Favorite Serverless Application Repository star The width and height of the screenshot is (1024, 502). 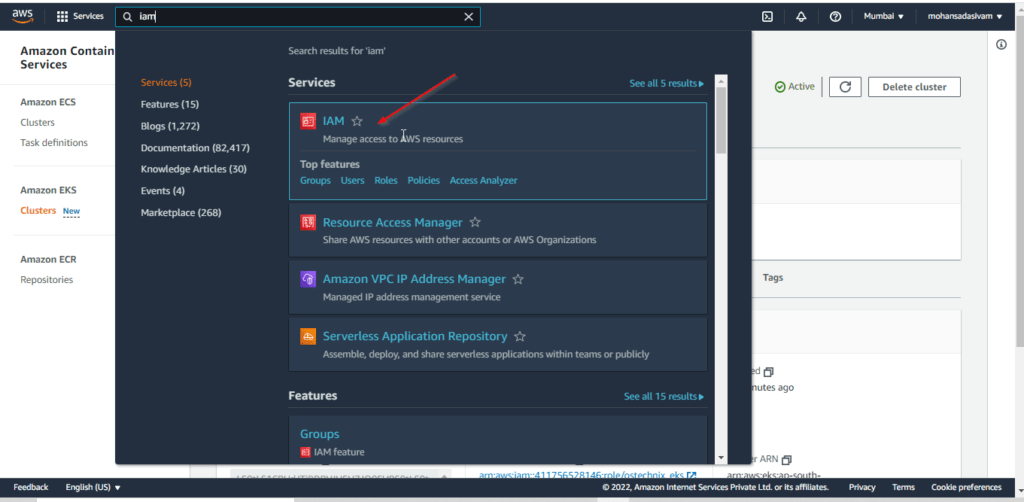point(520,337)
